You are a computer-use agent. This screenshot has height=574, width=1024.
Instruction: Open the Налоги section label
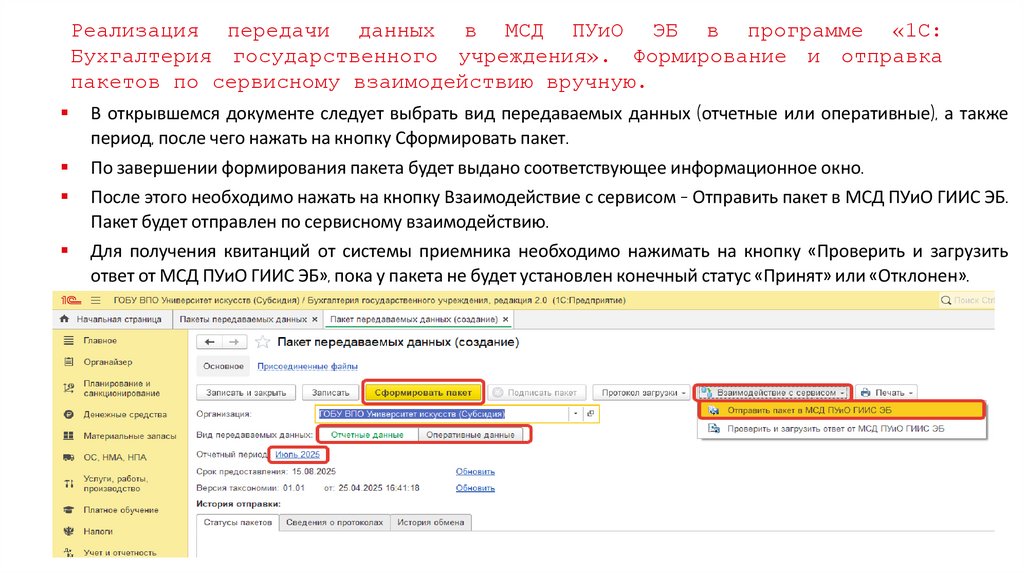click(x=98, y=532)
